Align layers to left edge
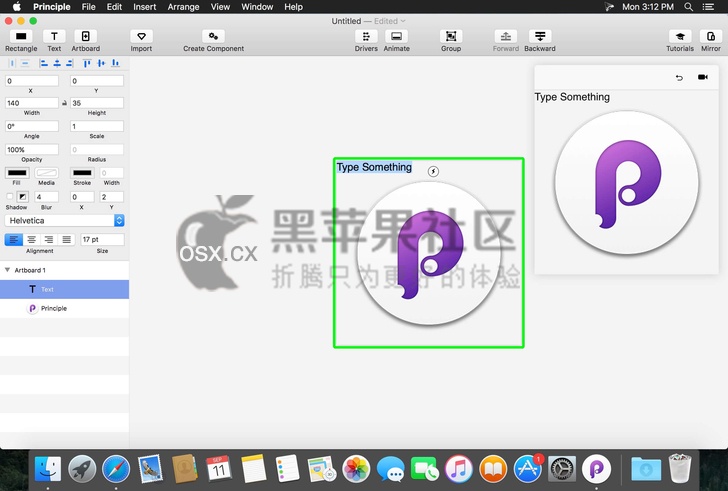This screenshot has width=728, height=491. (44, 63)
